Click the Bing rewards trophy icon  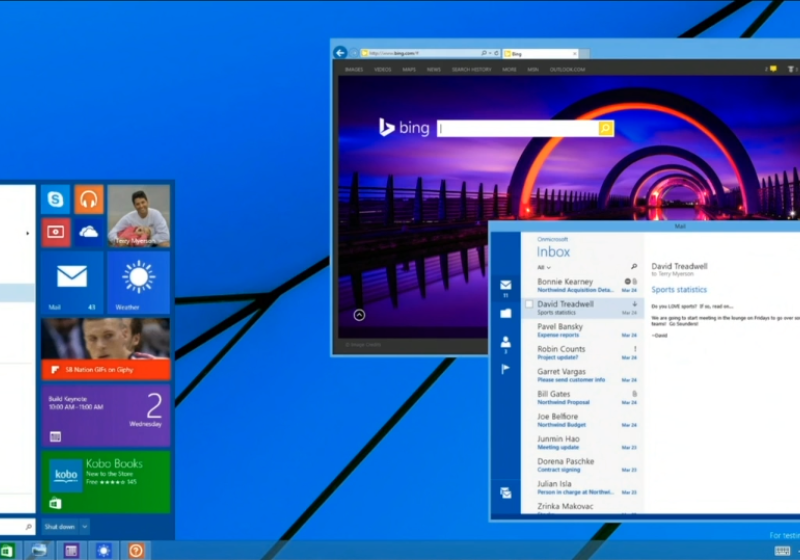point(790,69)
